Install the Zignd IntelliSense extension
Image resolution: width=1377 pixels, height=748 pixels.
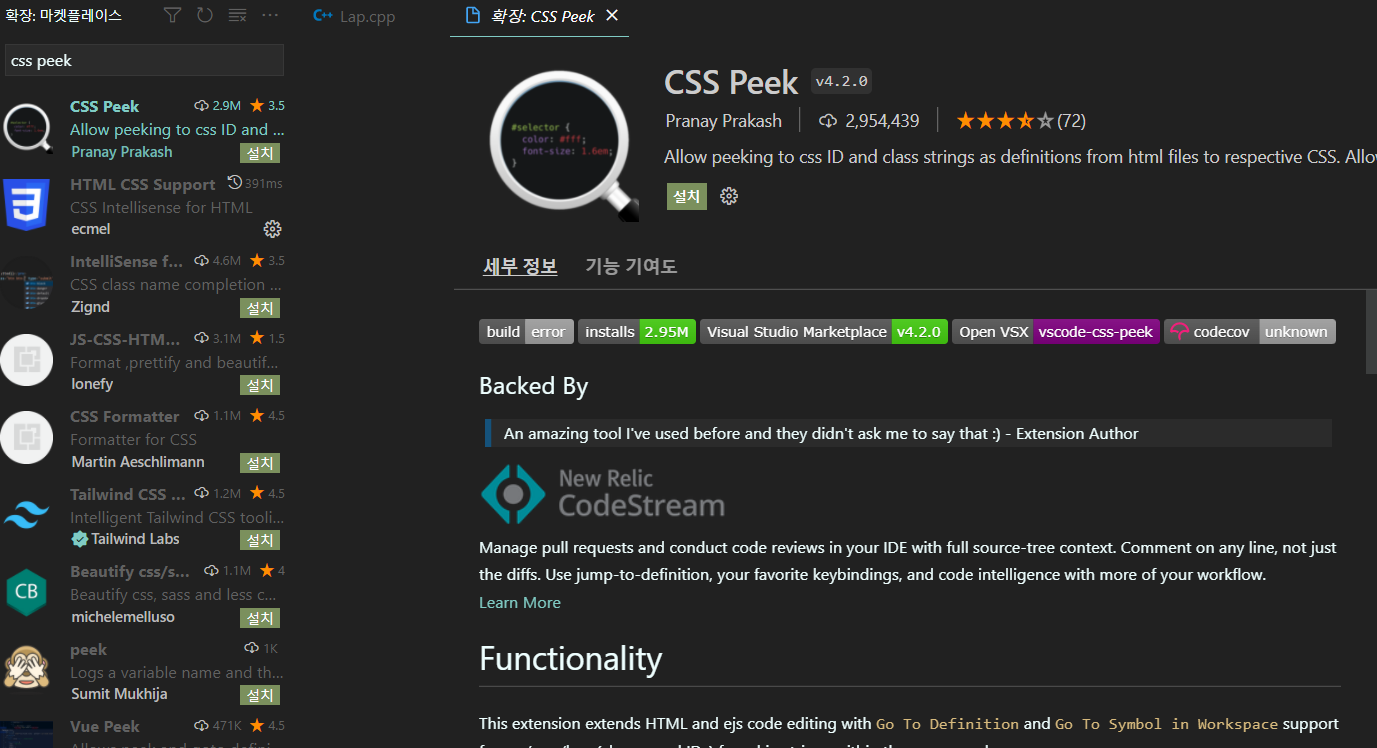coord(260,308)
